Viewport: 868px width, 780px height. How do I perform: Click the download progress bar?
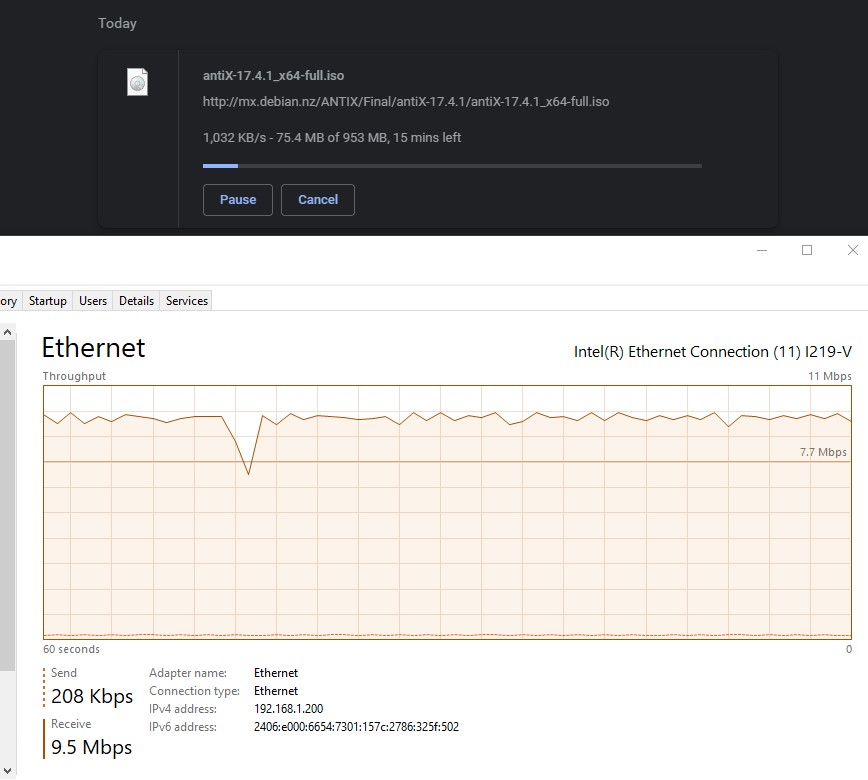(452, 166)
